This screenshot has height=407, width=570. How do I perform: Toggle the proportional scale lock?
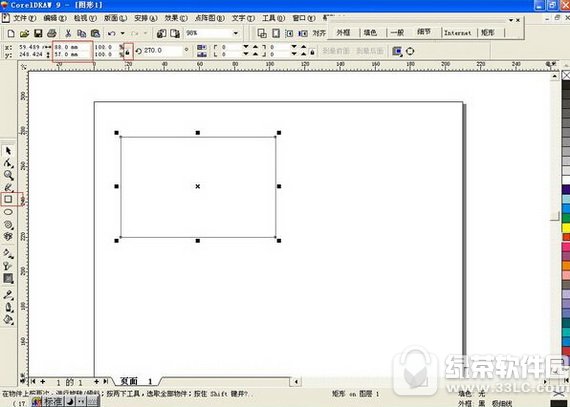128,51
